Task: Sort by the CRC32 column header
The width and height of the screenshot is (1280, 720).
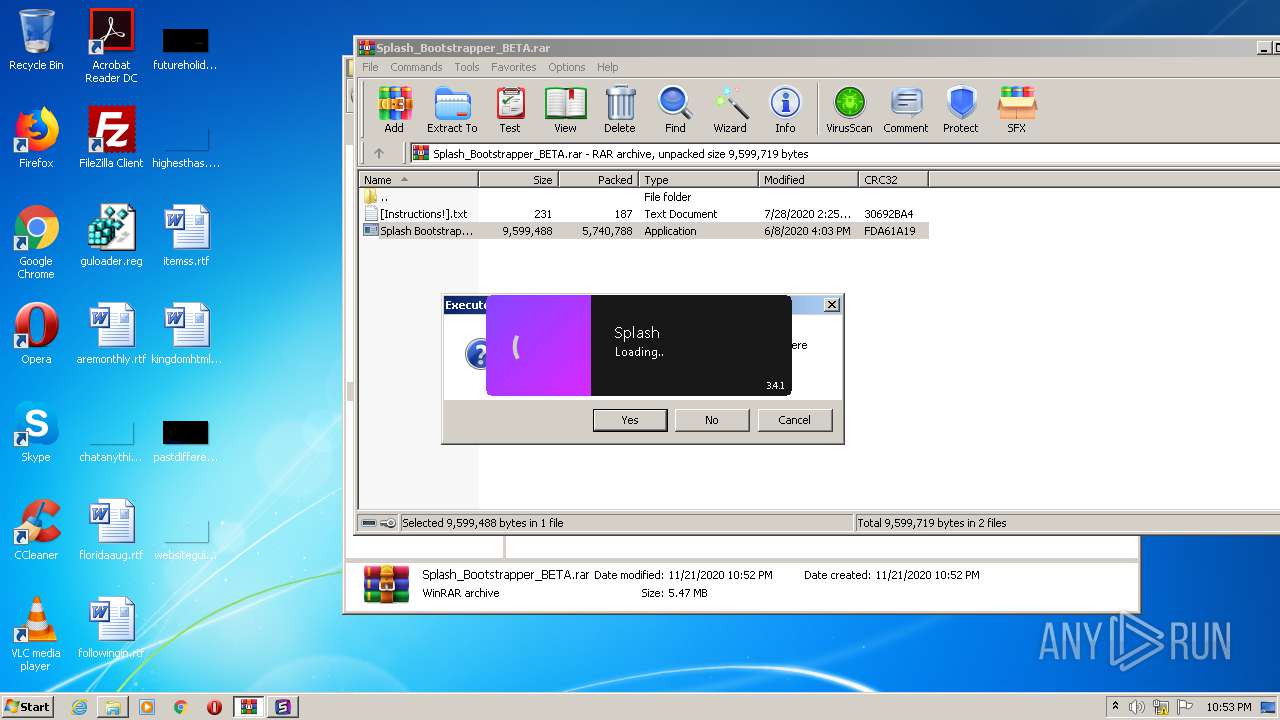Action: [893, 180]
